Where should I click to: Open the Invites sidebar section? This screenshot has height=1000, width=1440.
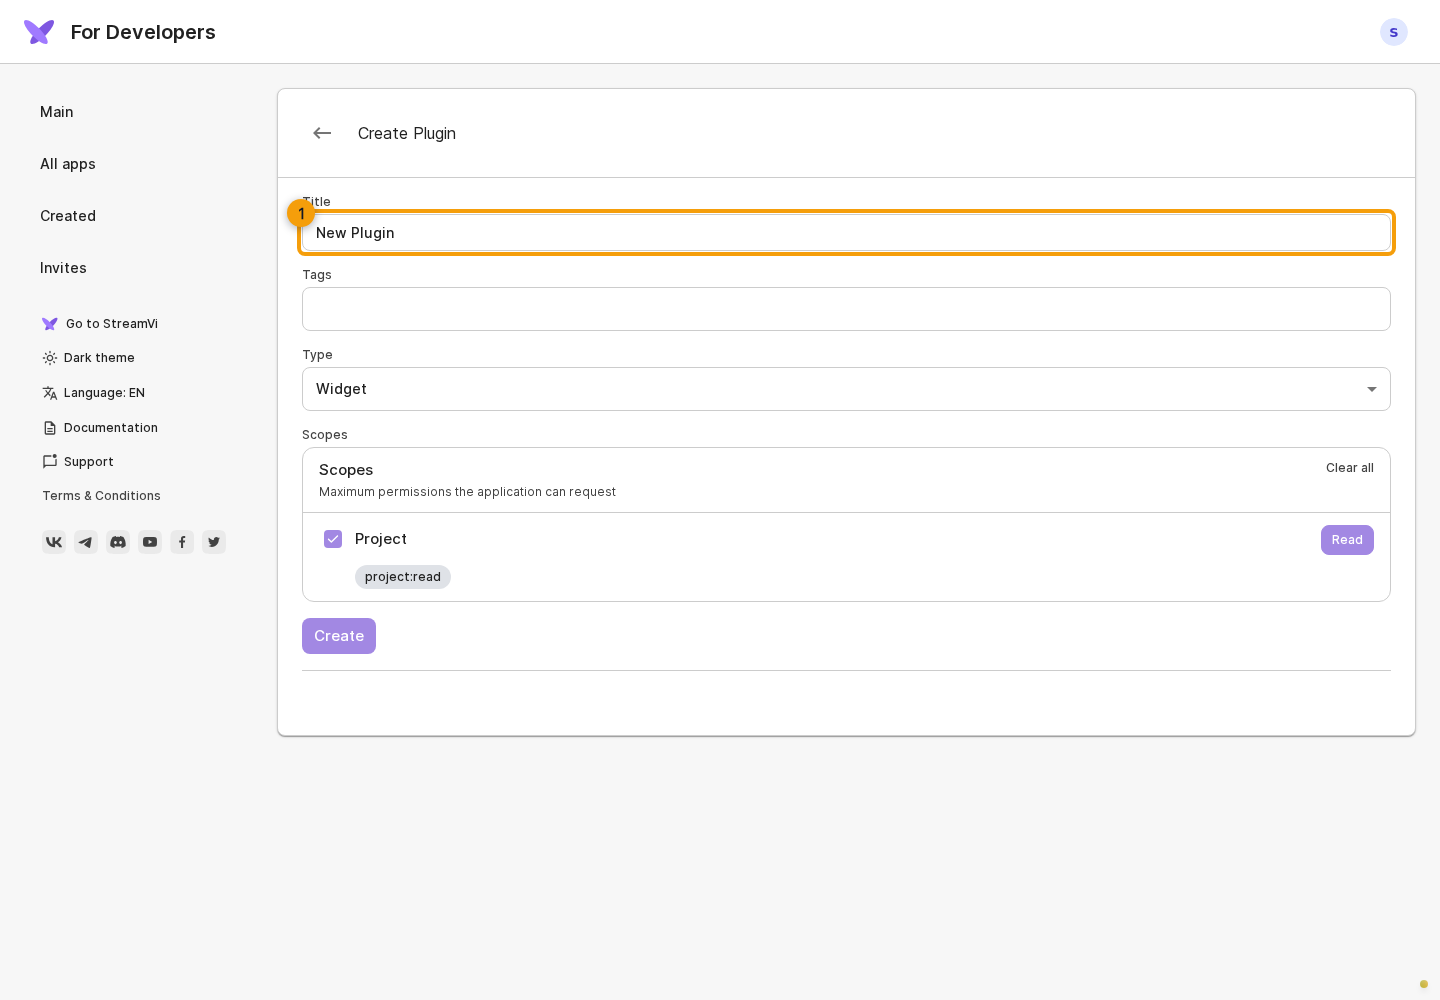63,268
